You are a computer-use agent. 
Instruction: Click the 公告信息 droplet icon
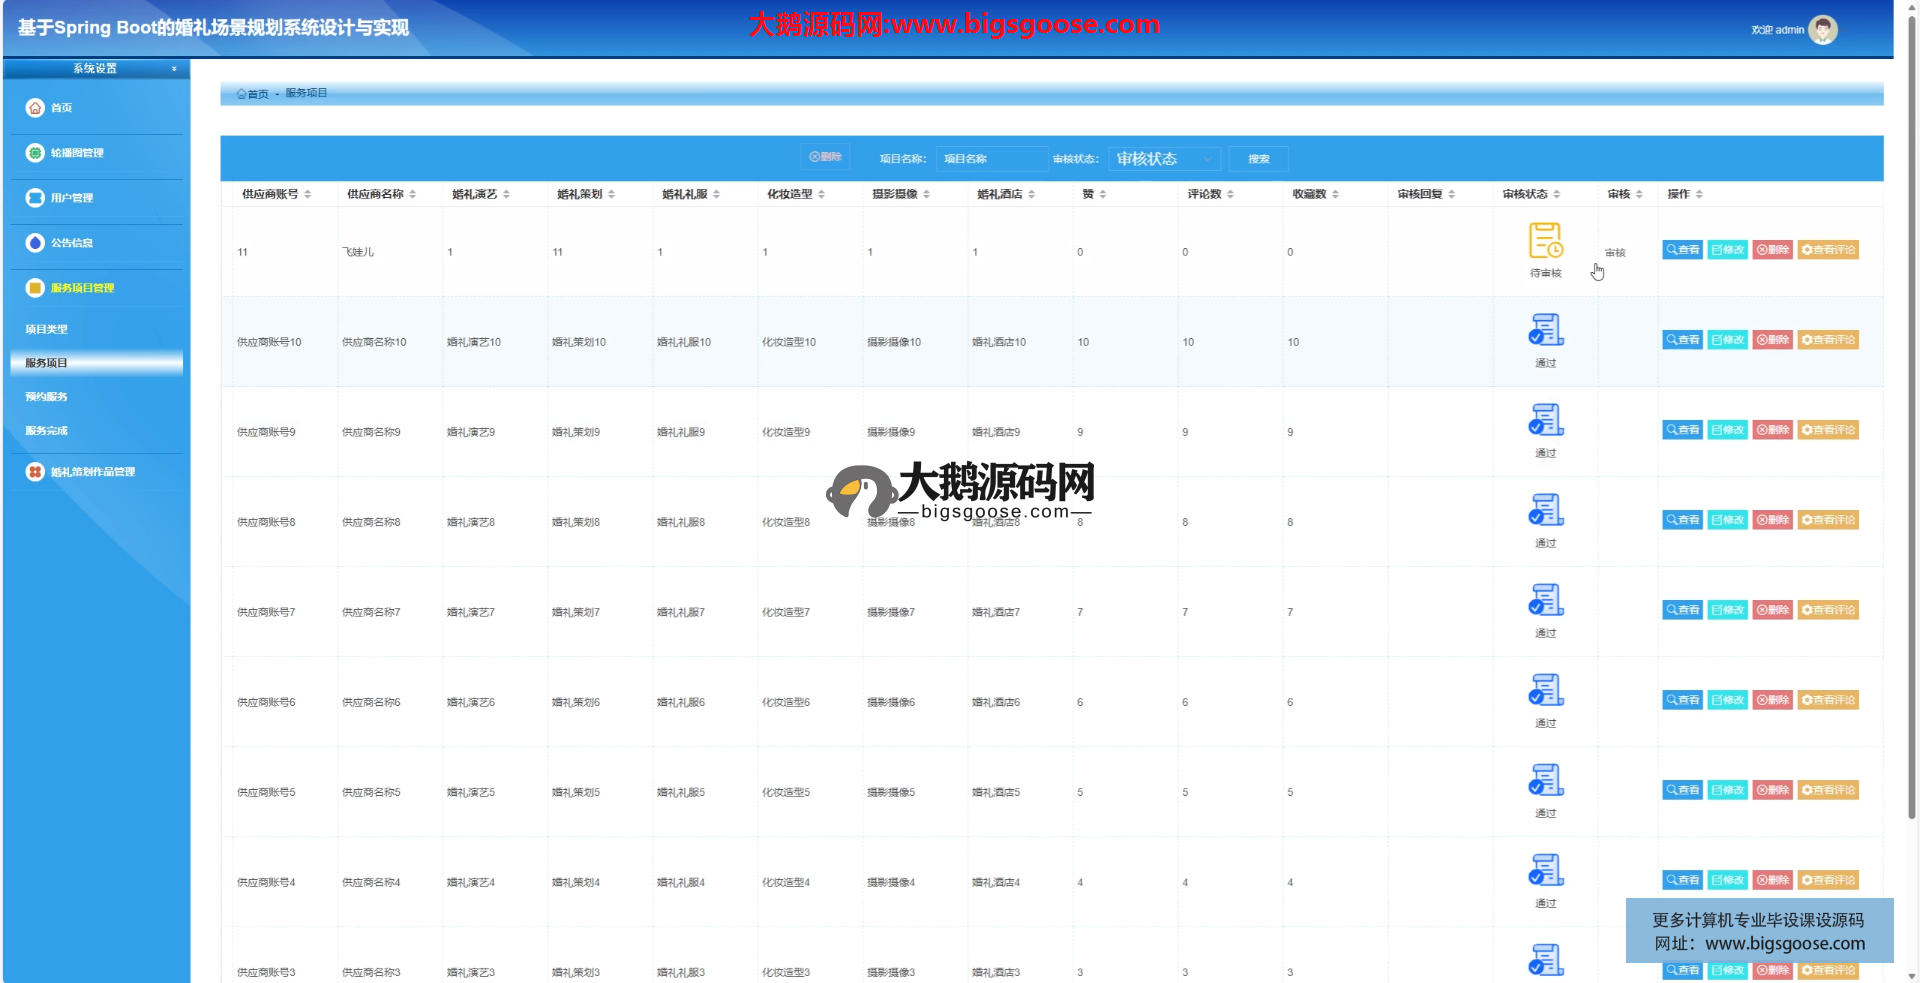[35, 243]
